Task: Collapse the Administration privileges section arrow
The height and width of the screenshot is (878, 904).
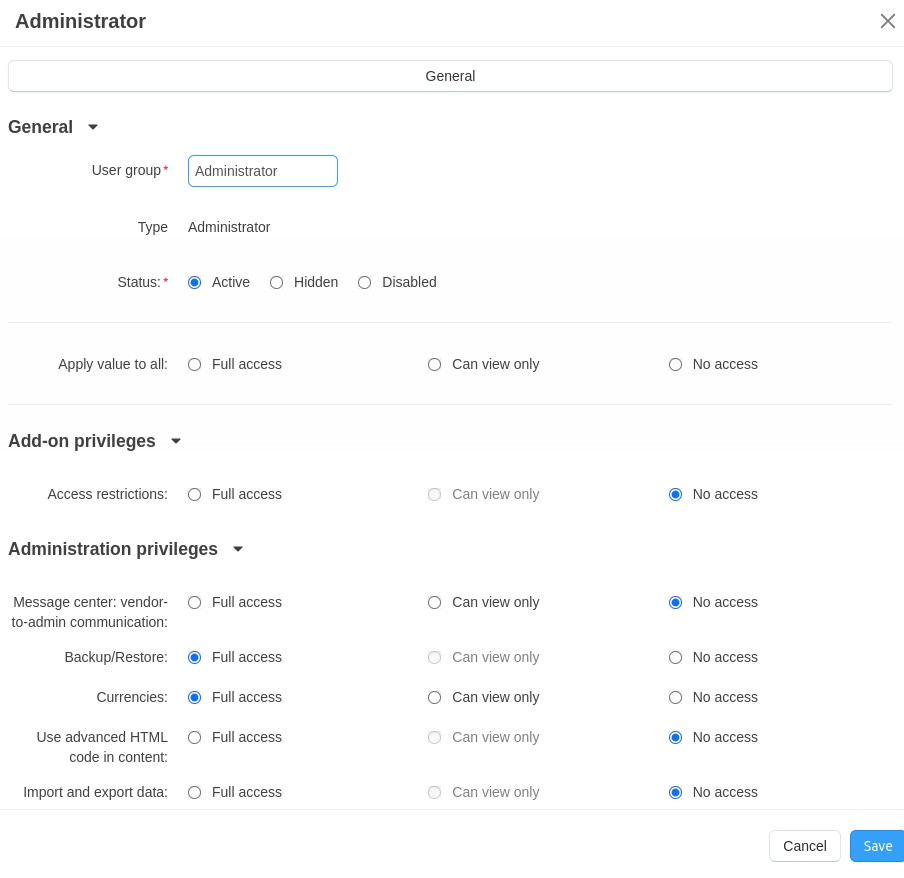Action: 238,549
